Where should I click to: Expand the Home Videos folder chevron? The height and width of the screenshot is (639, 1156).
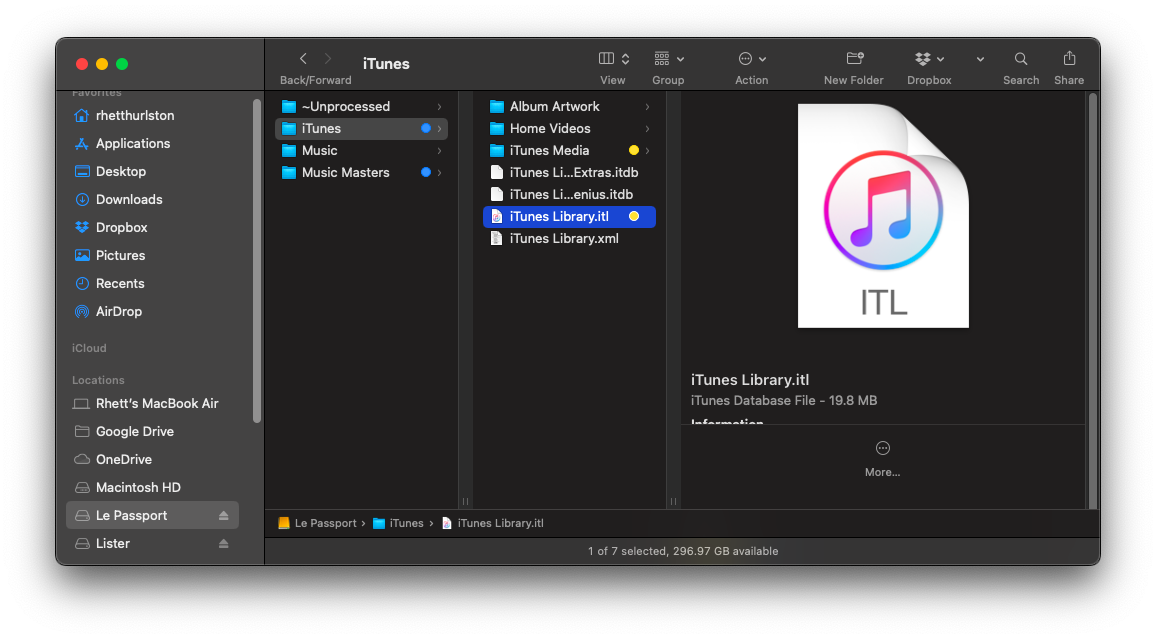[x=647, y=129]
